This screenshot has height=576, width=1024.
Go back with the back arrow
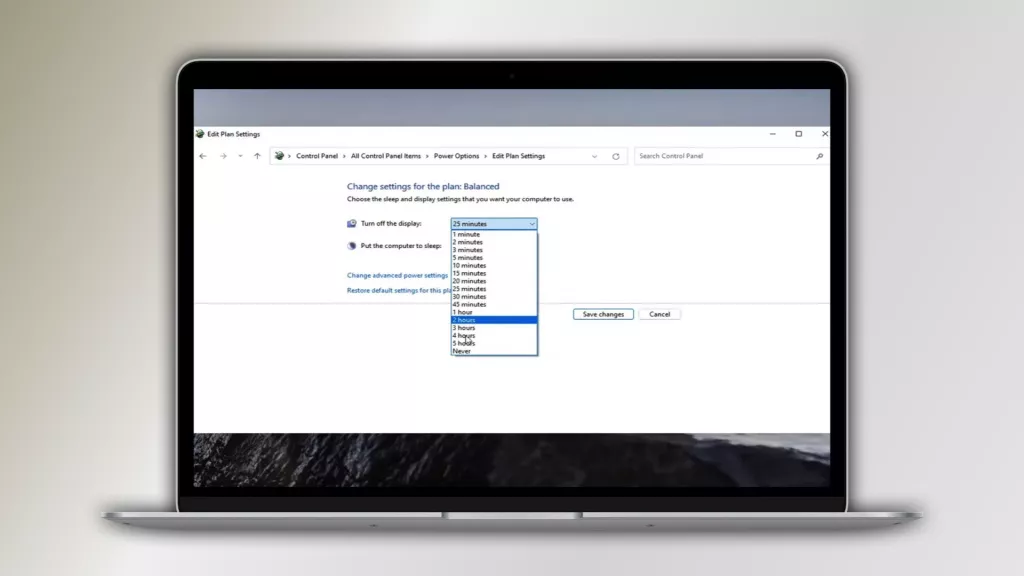(203, 156)
